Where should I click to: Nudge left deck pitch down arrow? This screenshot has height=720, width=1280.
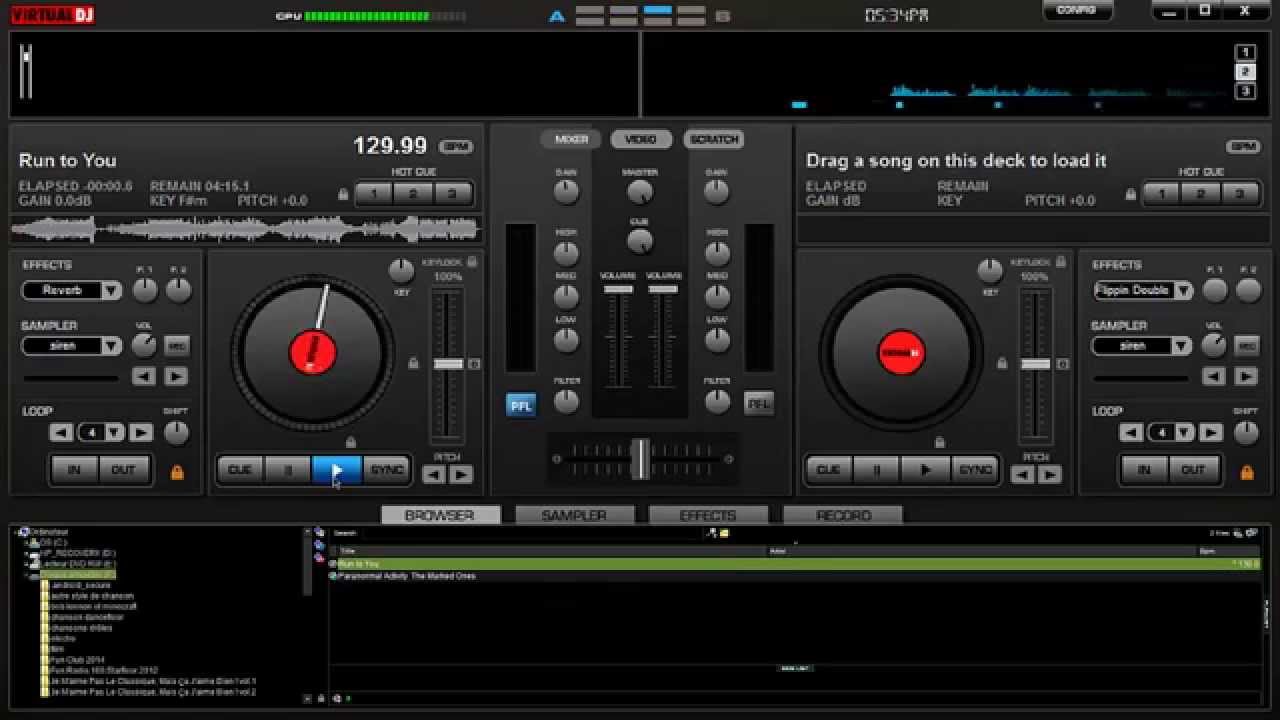[434, 475]
